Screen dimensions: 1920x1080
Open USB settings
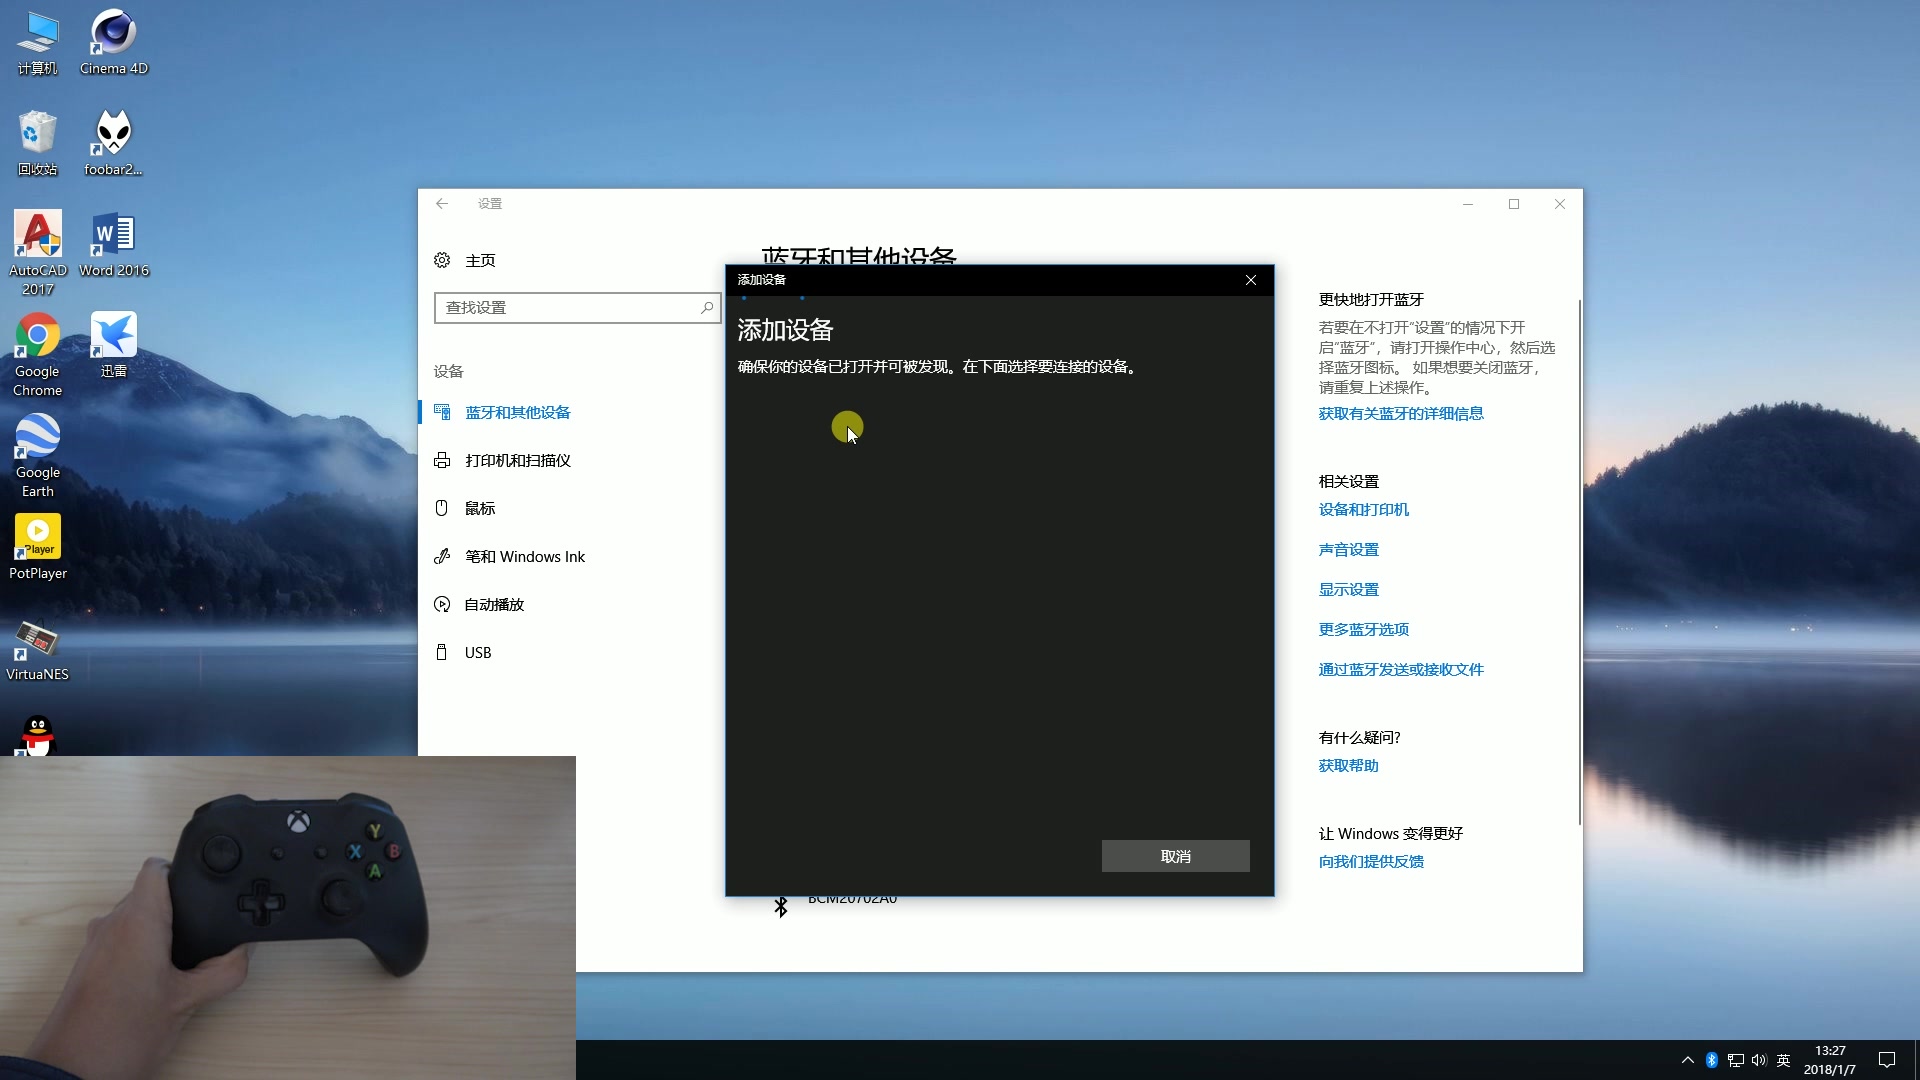477,652
